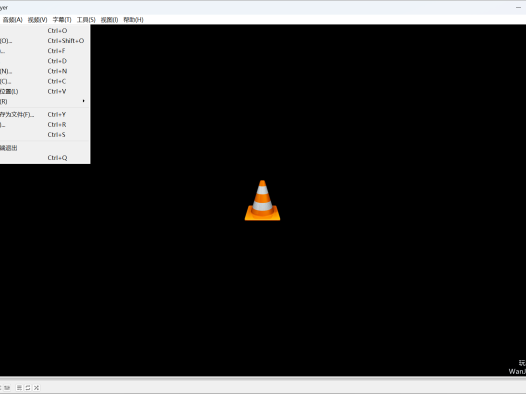This screenshot has height=394, width=526.
Task: Select the Ctrl+V open location entry
Action: [x=45, y=91]
